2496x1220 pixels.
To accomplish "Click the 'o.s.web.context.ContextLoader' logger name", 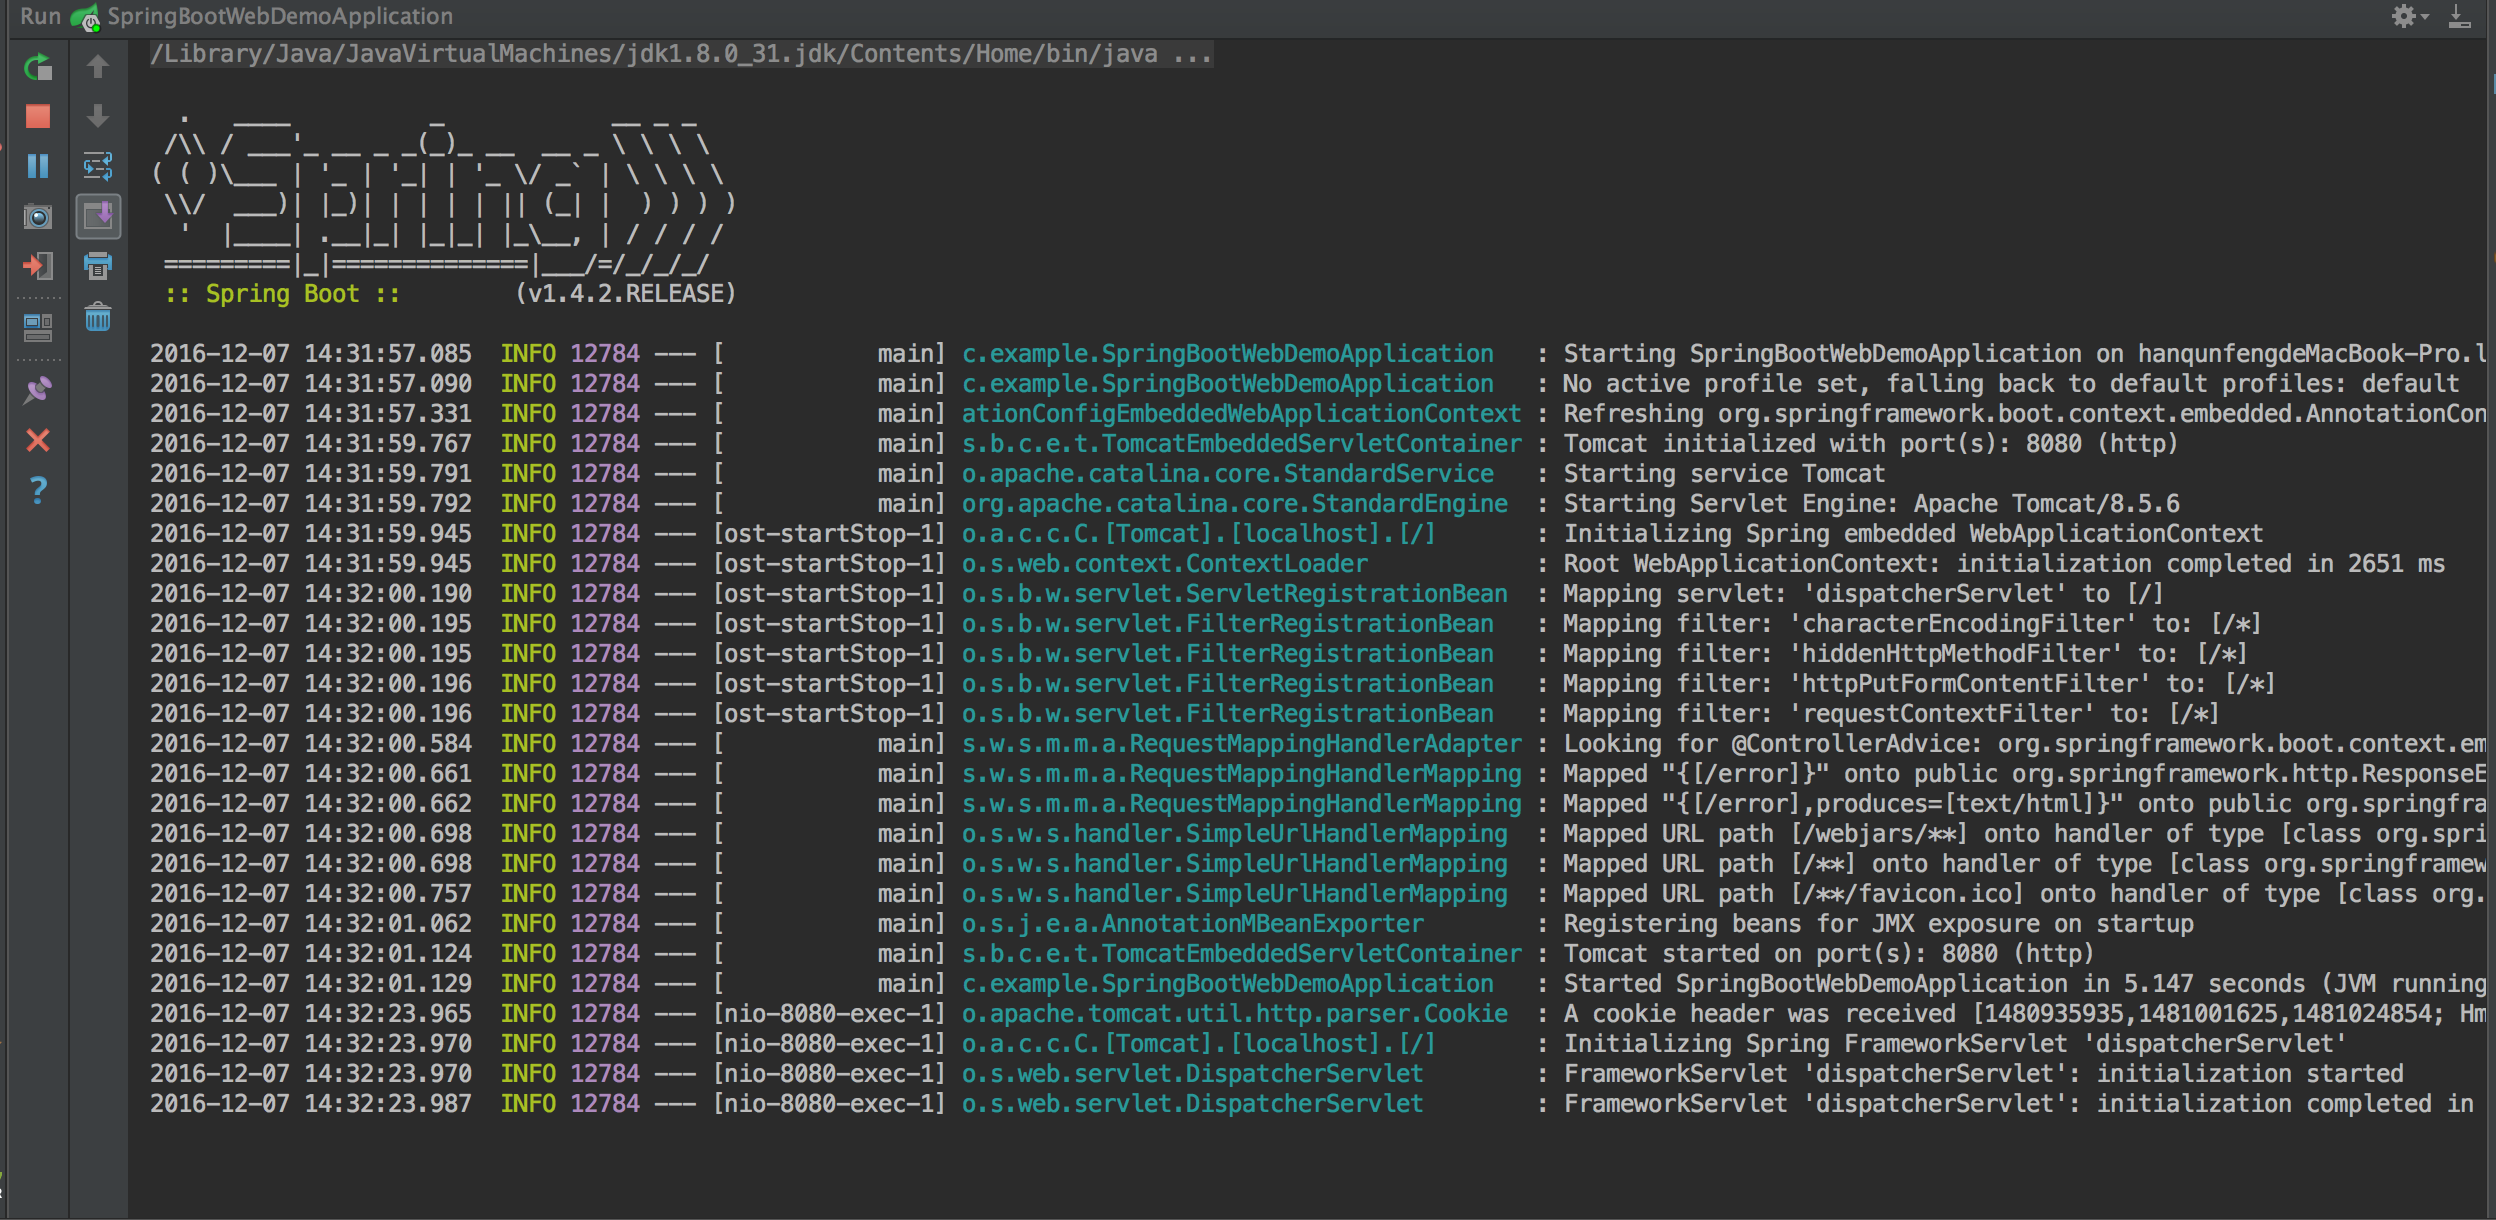I will coord(1164,564).
